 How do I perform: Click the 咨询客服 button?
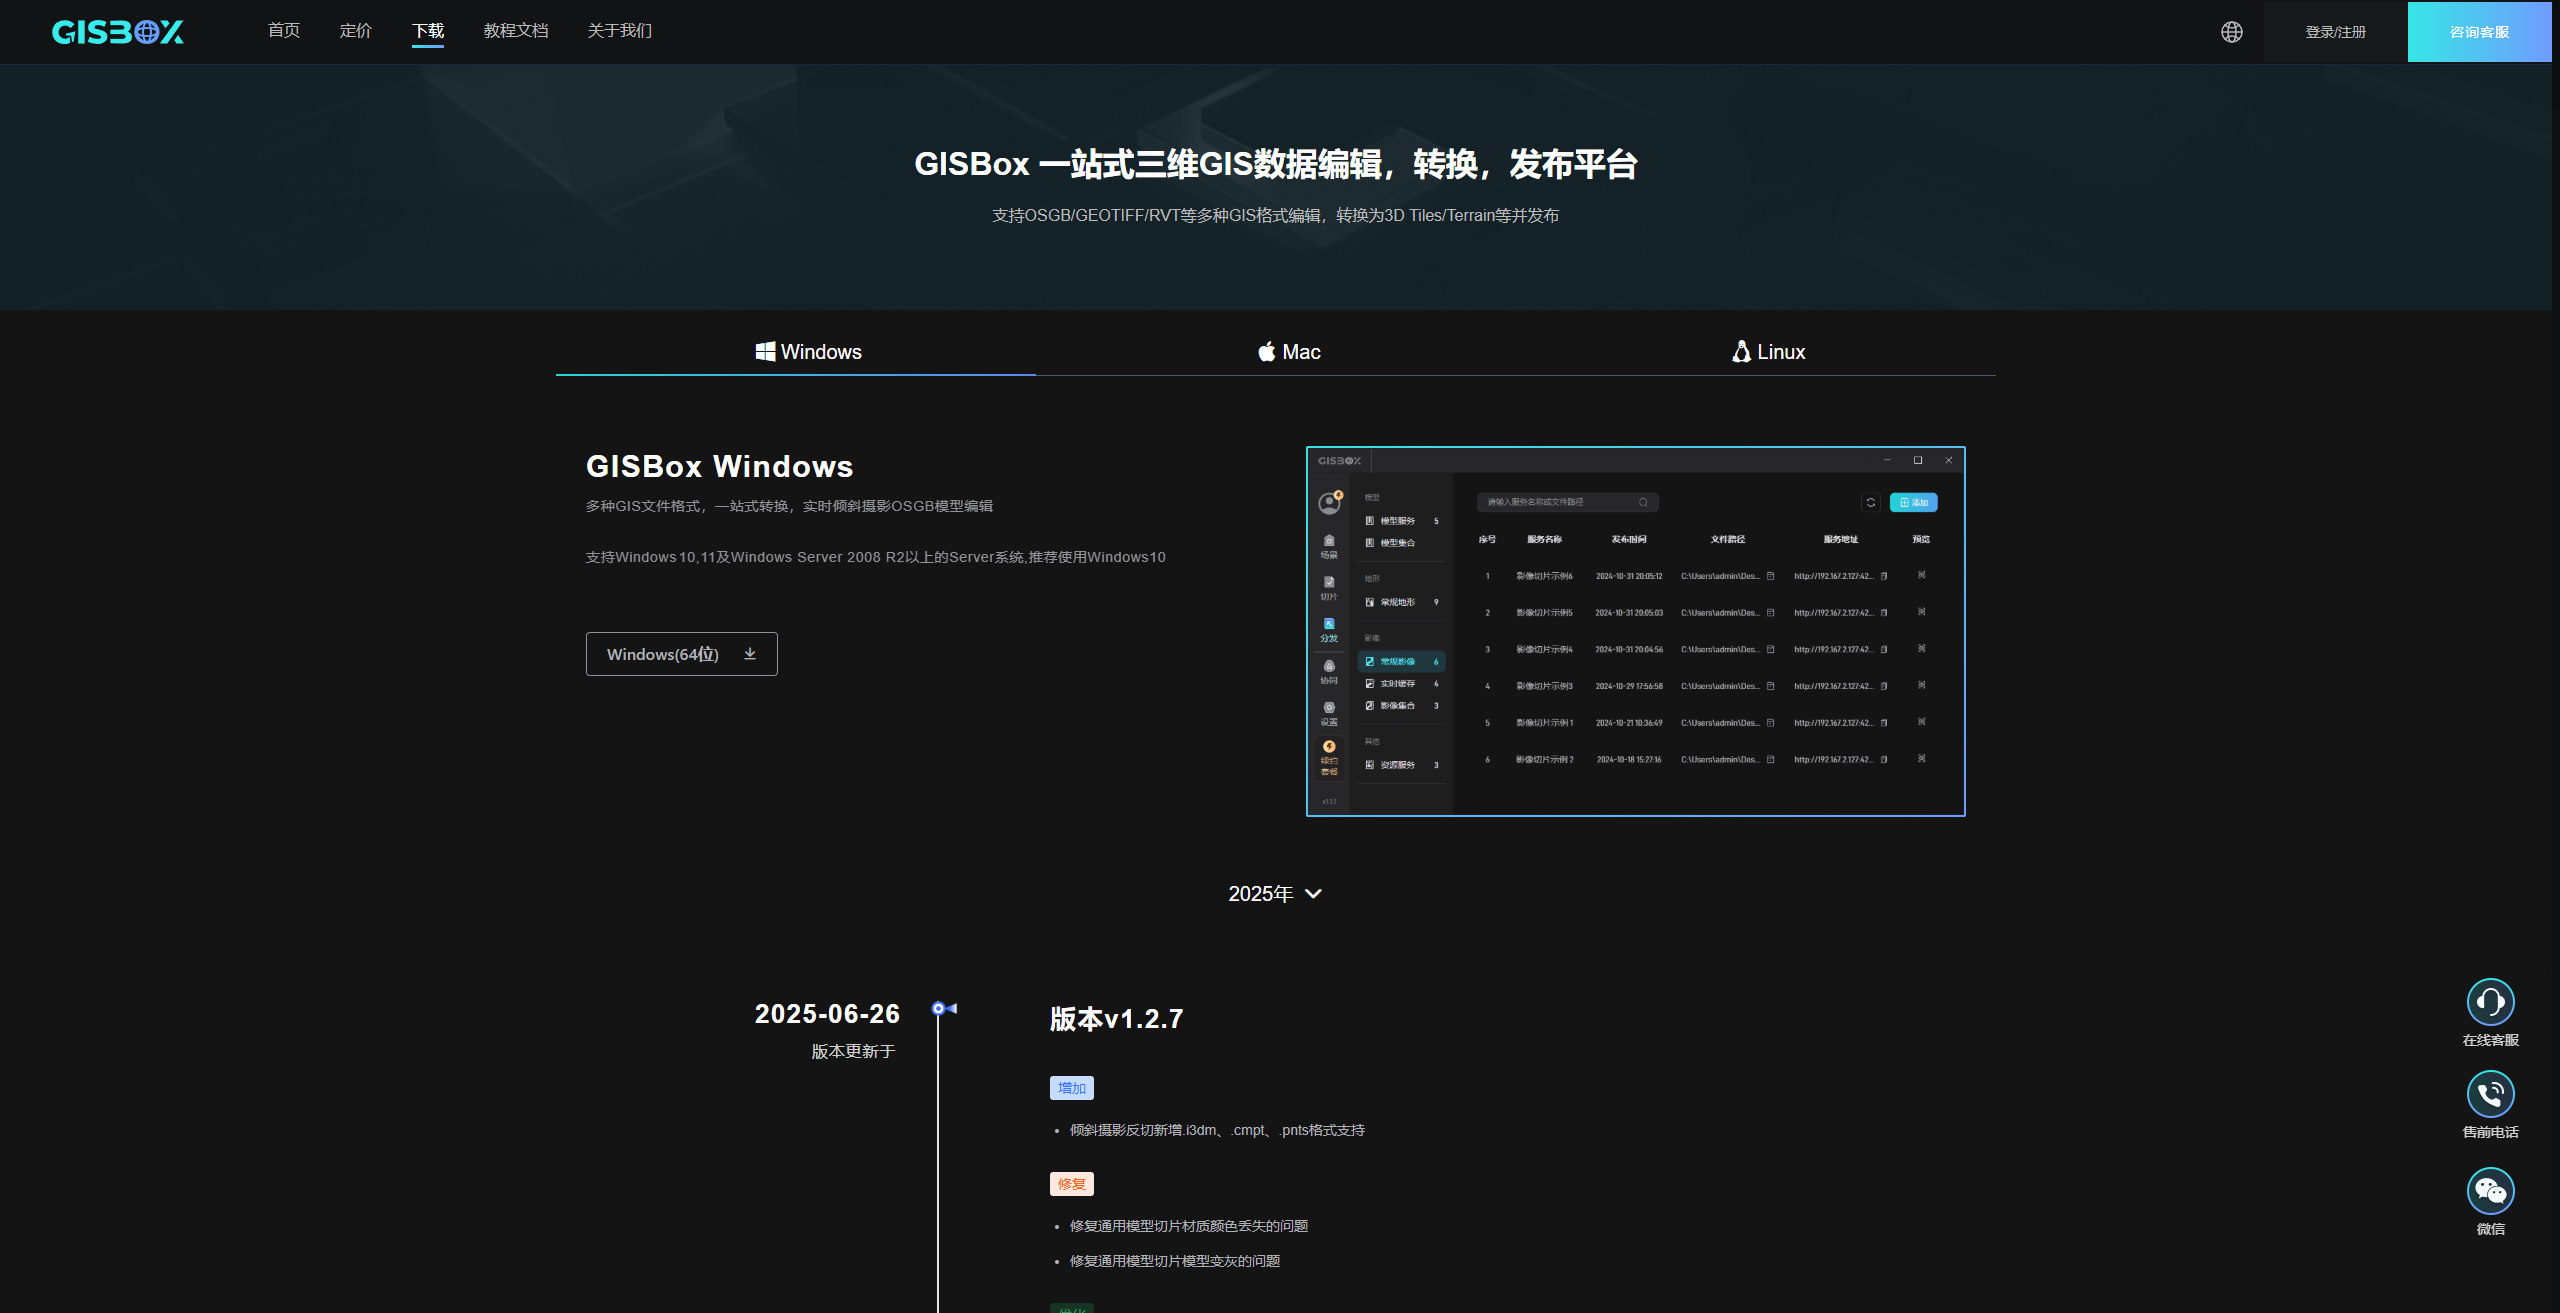click(2480, 32)
